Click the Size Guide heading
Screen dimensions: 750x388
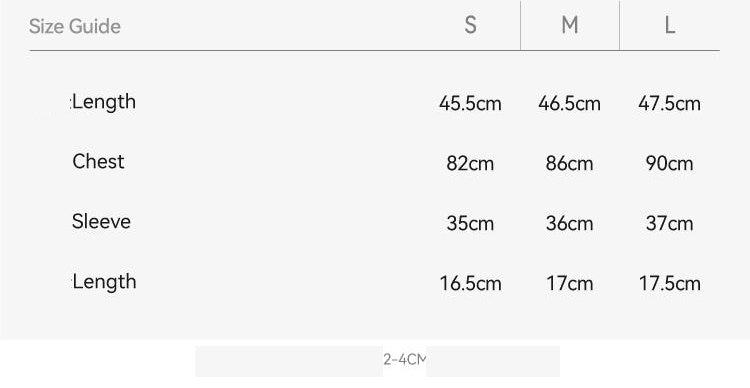coord(75,26)
